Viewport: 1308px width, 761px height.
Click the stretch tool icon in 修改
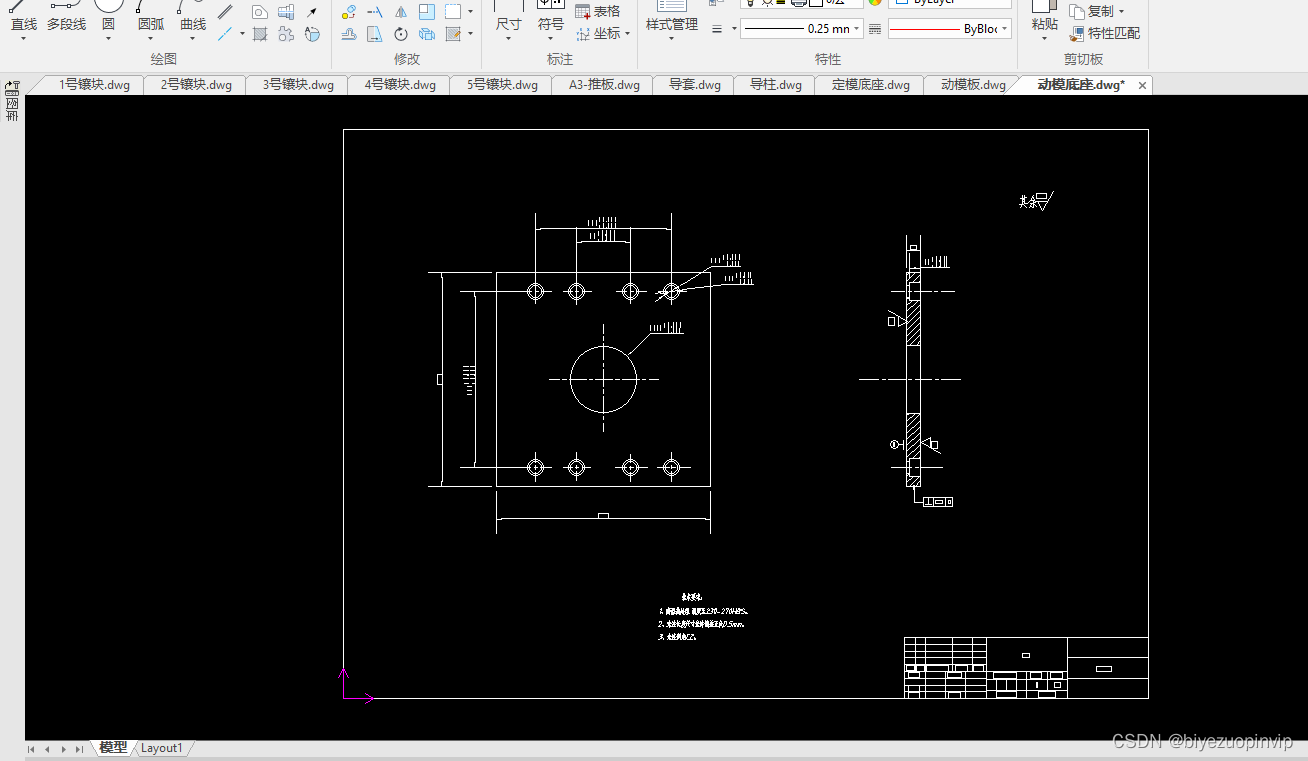pos(374,34)
